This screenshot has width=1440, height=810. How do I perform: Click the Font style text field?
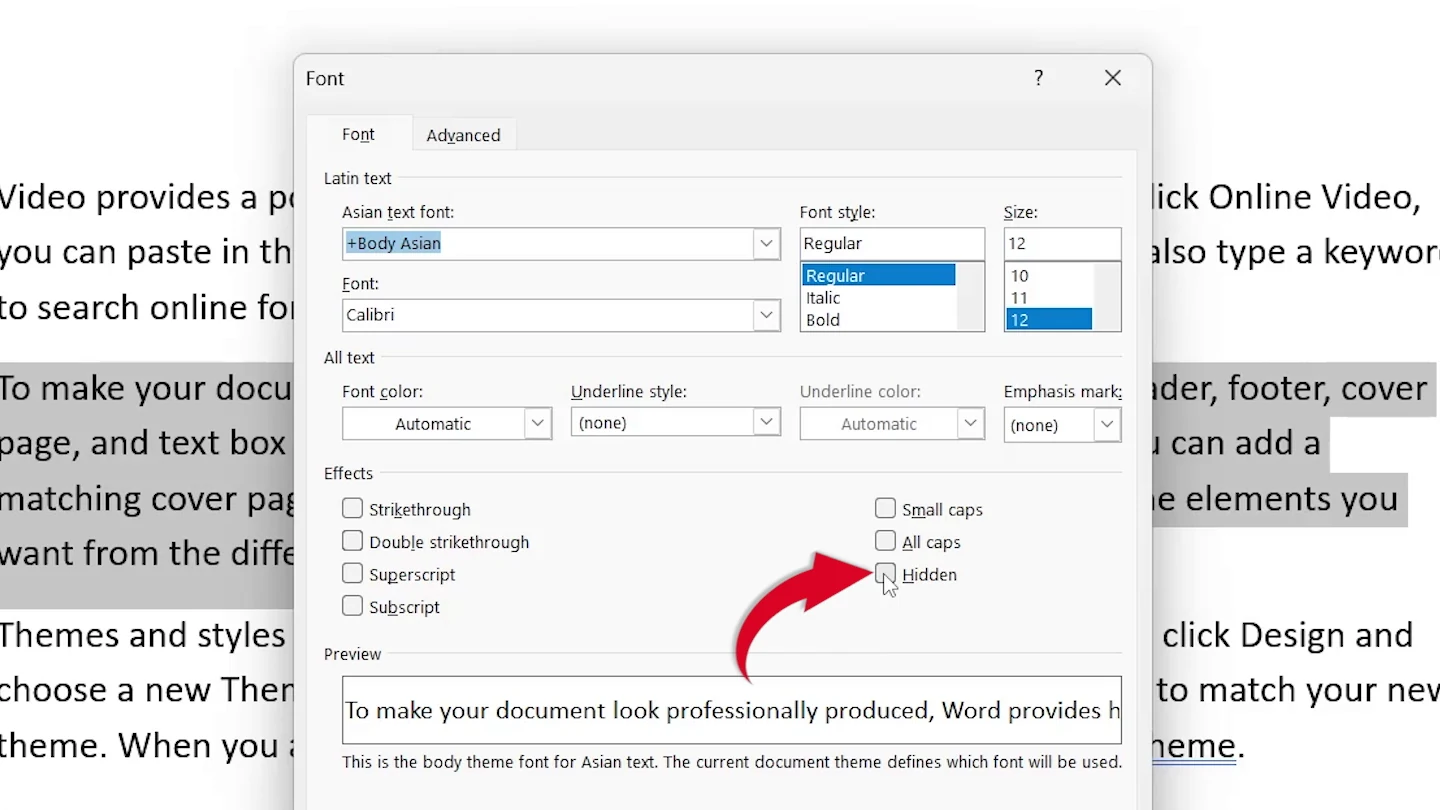(892, 243)
